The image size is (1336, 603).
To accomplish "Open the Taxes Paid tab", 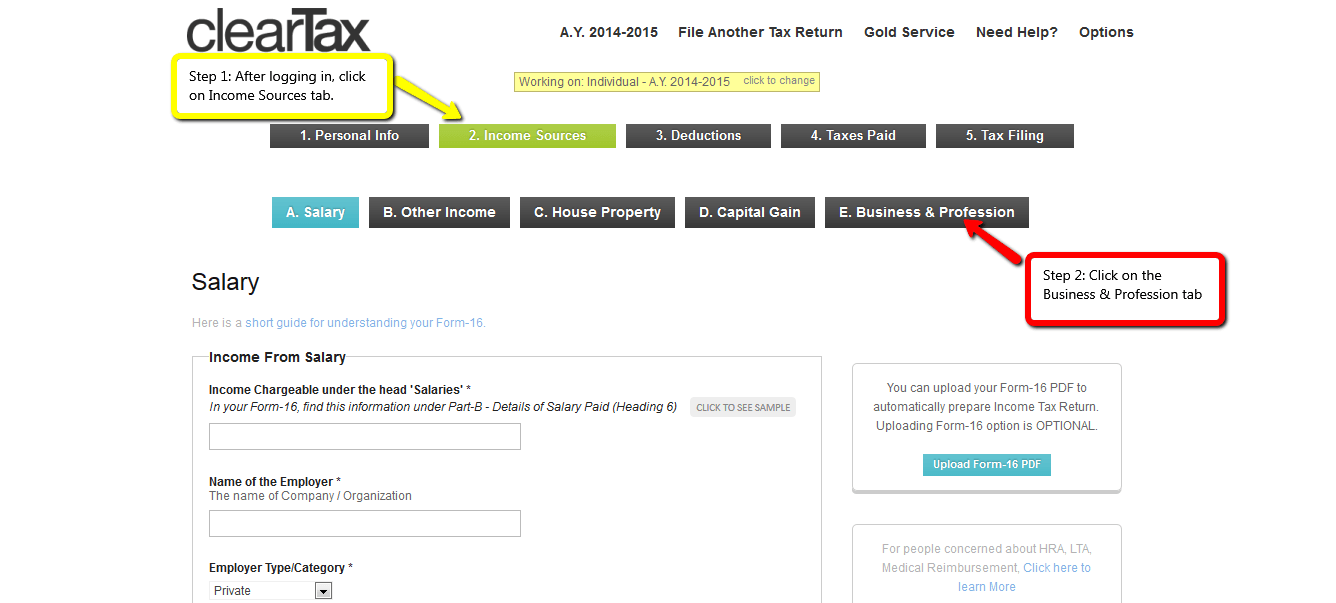I will [x=853, y=136].
